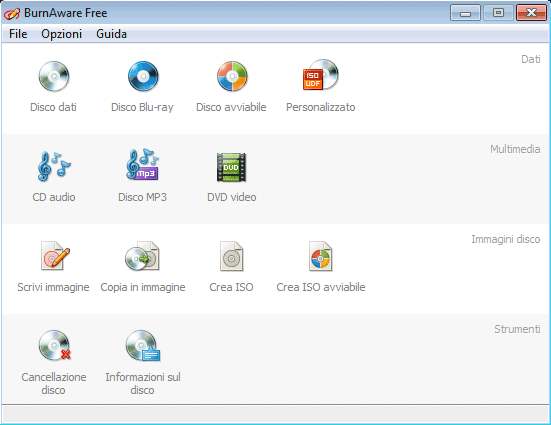Open the Disco dati disc icon
The width and height of the screenshot is (551, 425).
coord(54,76)
